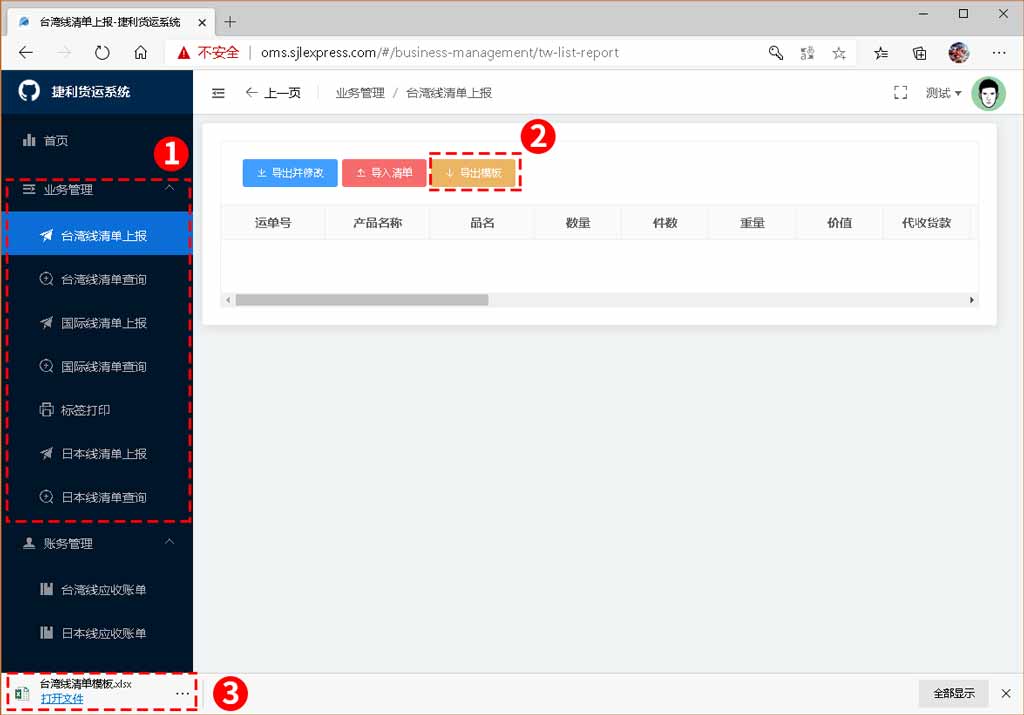The height and width of the screenshot is (715, 1024).
Task: Collapse the 业务管理 menu section
Action: pos(97,189)
